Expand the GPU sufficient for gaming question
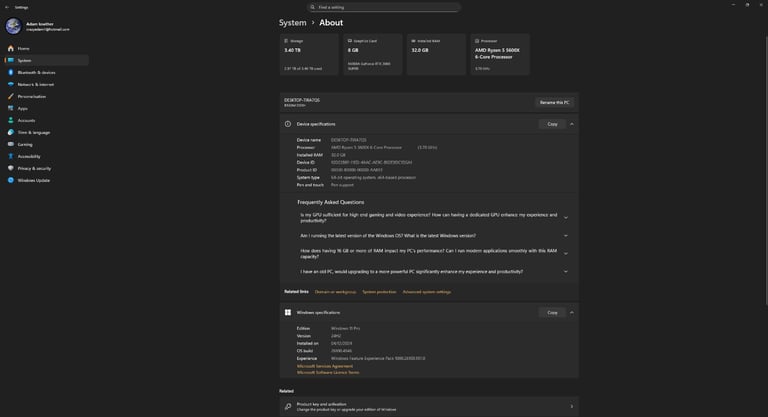This screenshot has width=768, height=417. tap(566, 218)
